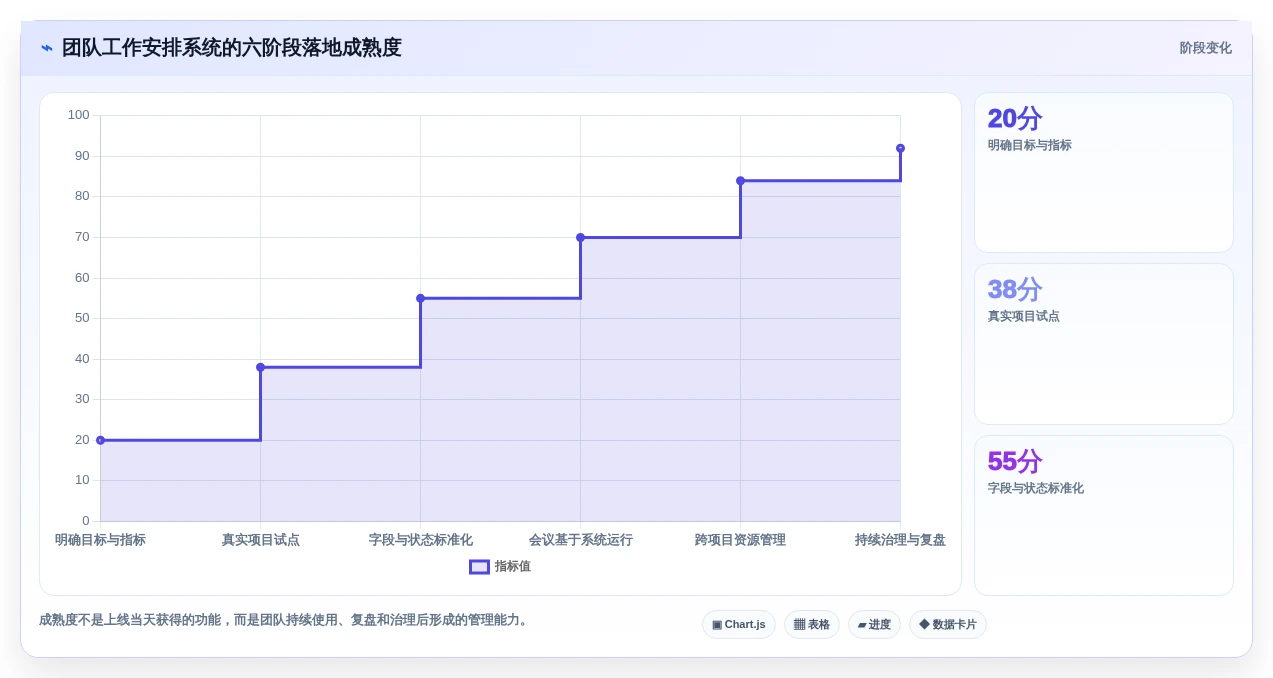Click the data point at 真实项目试点 (38)

click(260, 367)
